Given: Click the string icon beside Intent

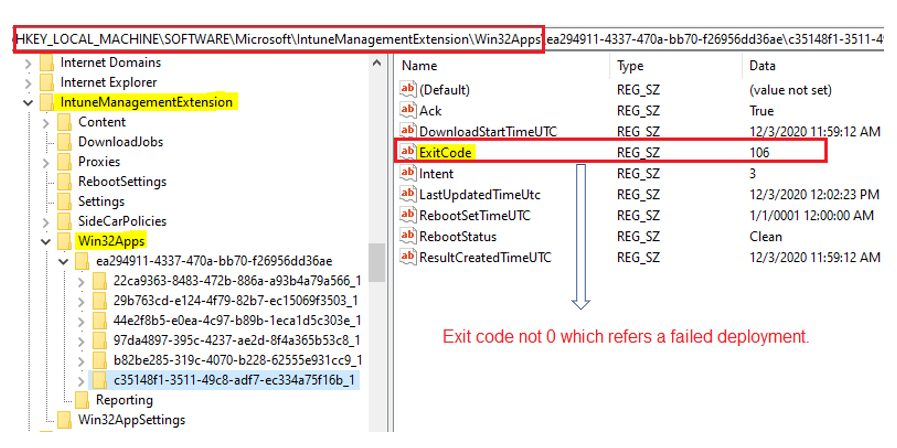Looking at the screenshot, I should coord(407,173).
